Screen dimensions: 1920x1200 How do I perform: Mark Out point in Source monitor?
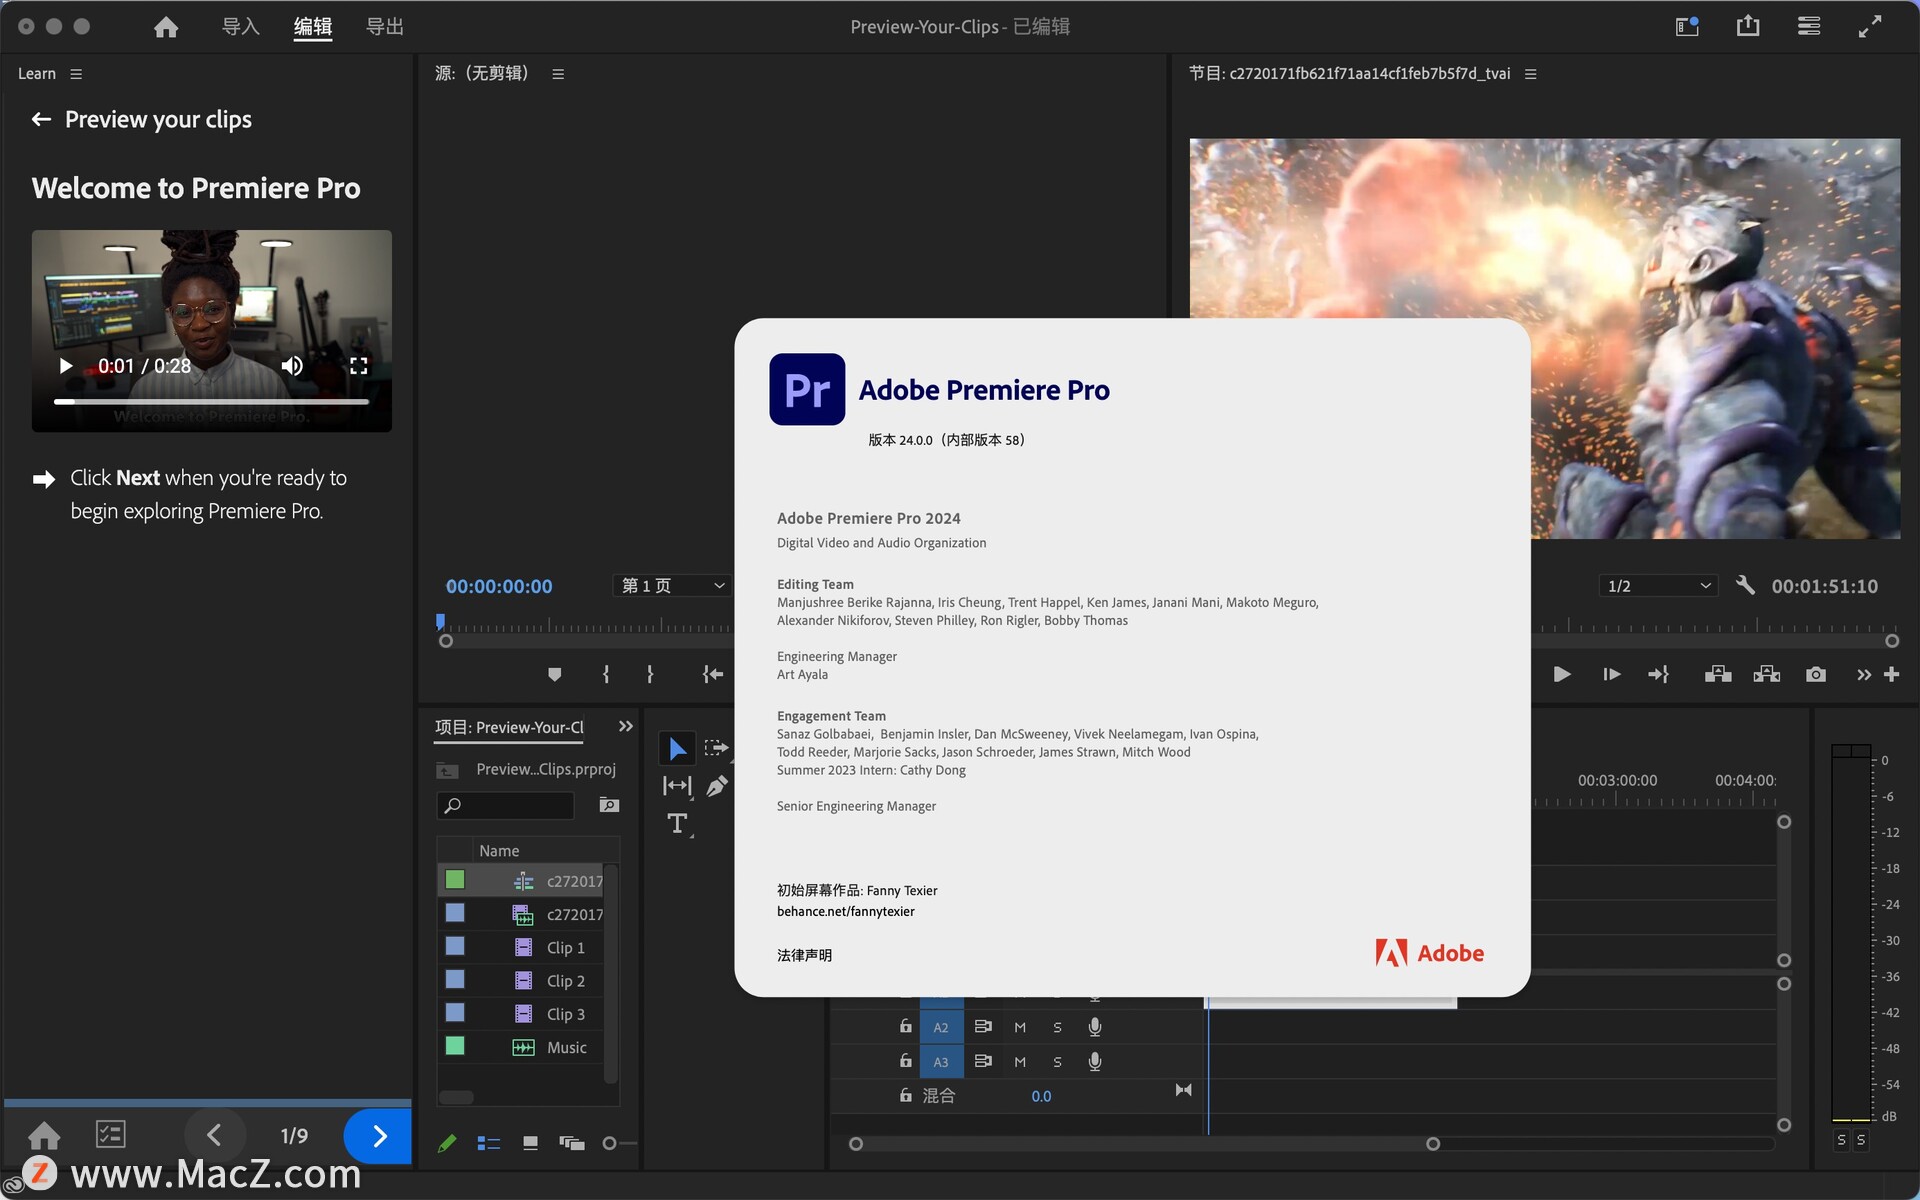pos(650,675)
